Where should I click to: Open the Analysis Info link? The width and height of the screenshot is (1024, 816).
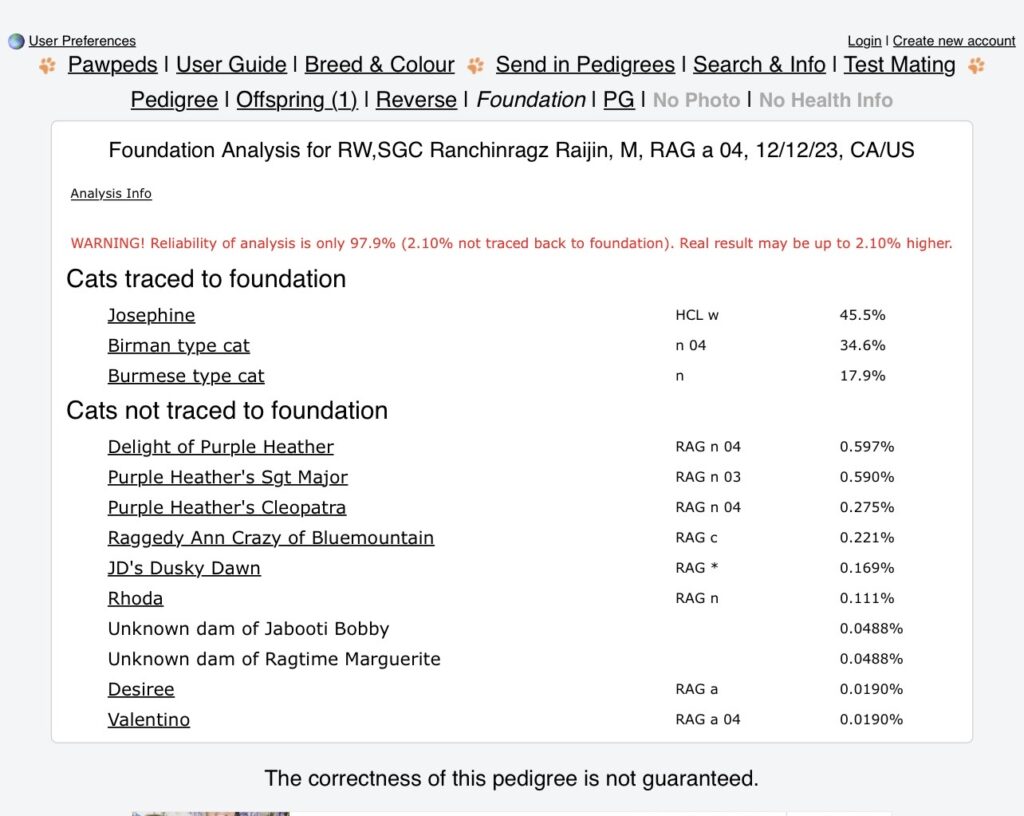point(111,194)
